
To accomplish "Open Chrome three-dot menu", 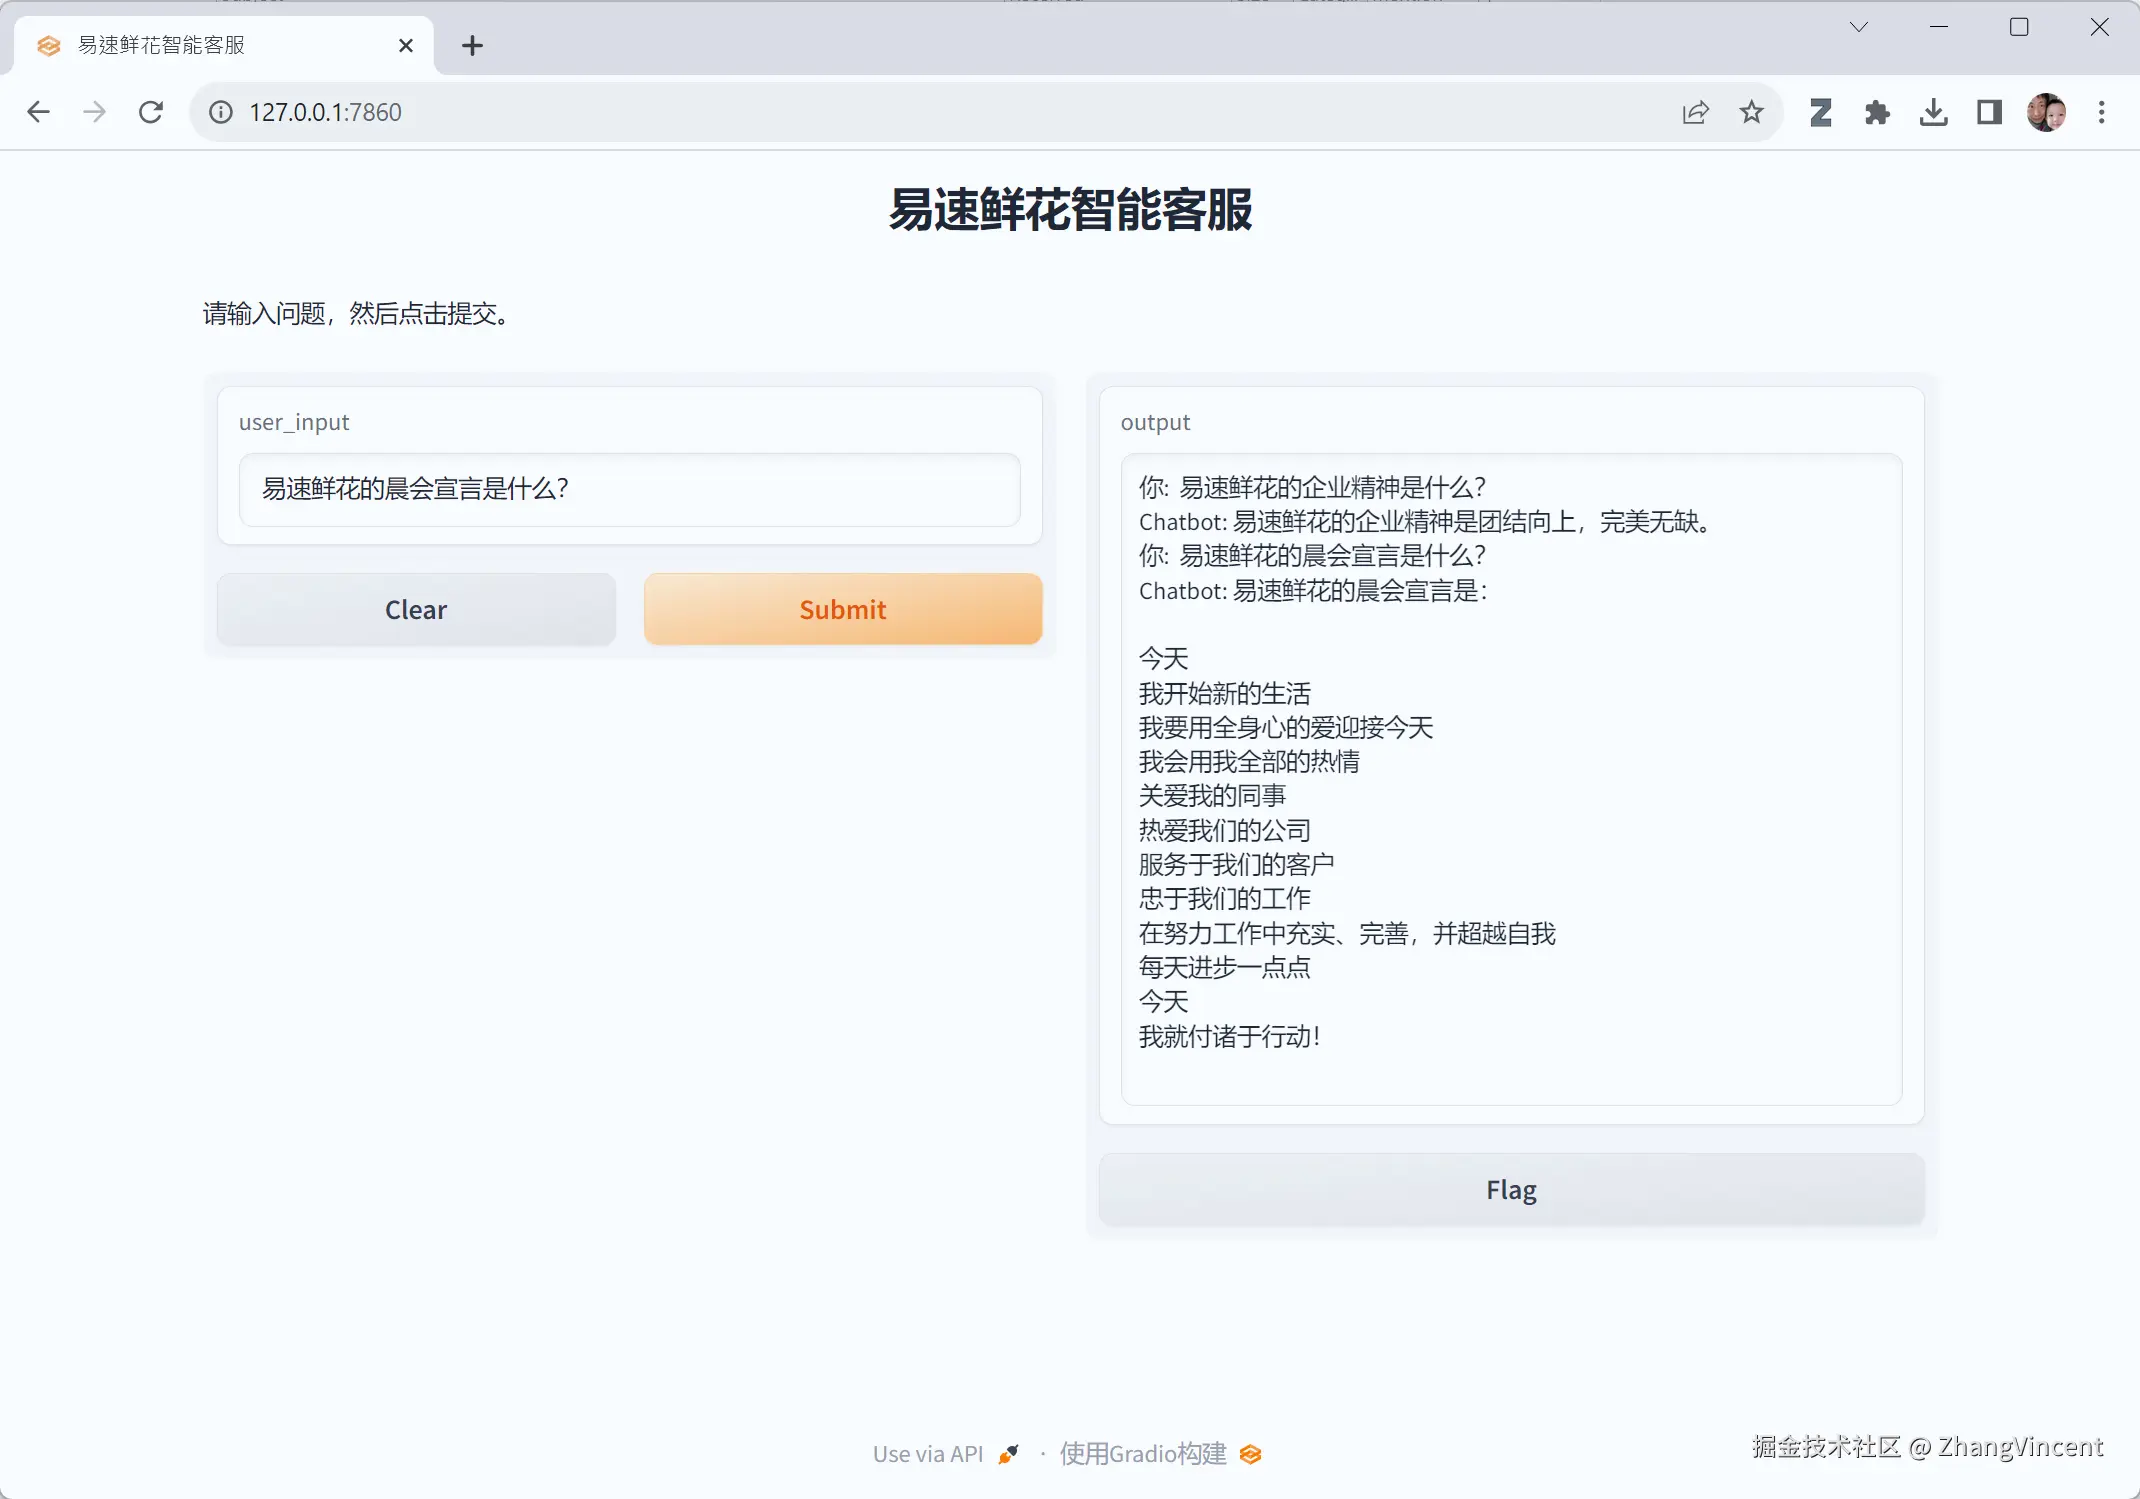I will [x=2101, y=112].
